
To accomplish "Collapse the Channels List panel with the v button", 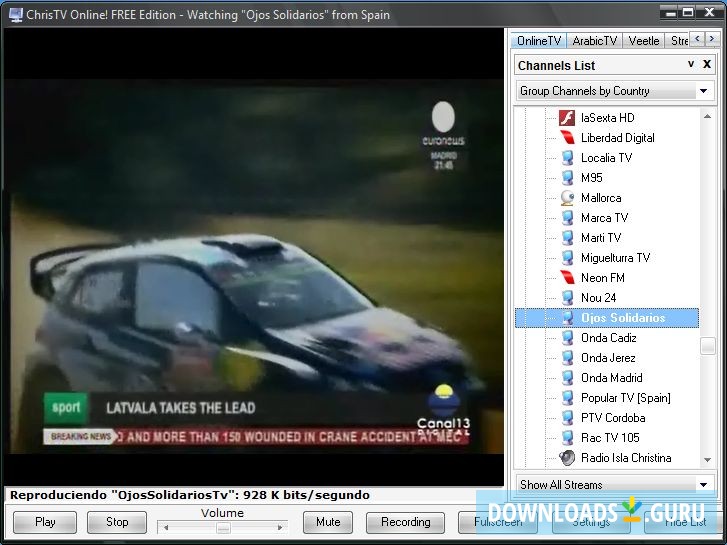I will [x=690, y=65].
